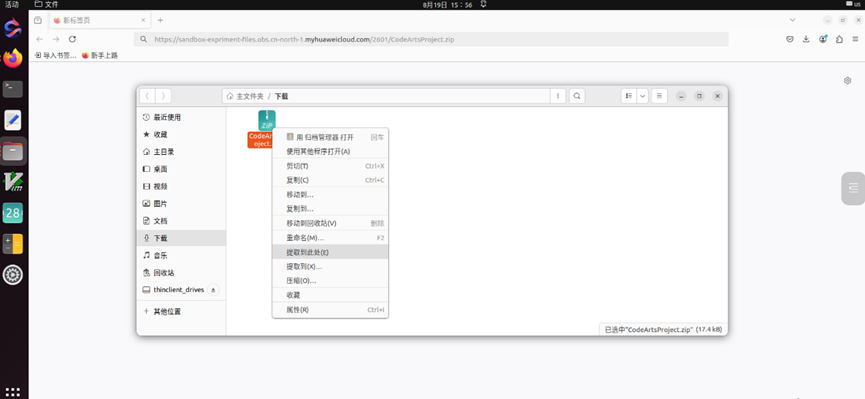Open file manager search
Screen dimensions: 865x399
click(x=576, y=96)
